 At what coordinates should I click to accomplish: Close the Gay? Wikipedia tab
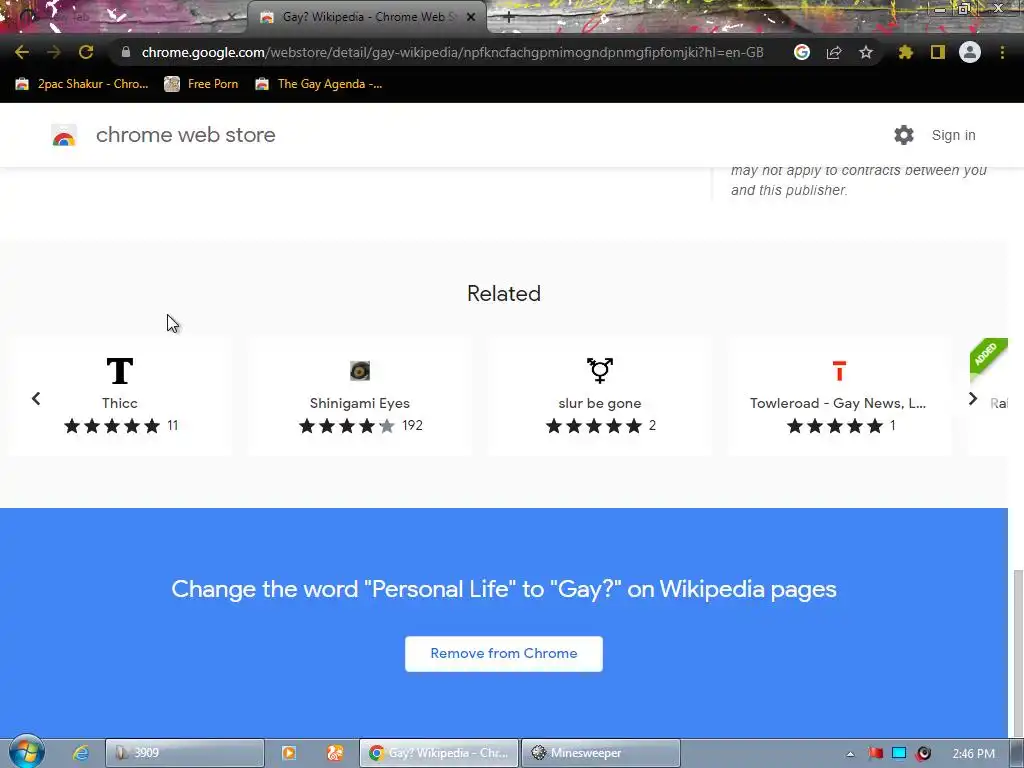pyautogui.click(x=471, y=17)
